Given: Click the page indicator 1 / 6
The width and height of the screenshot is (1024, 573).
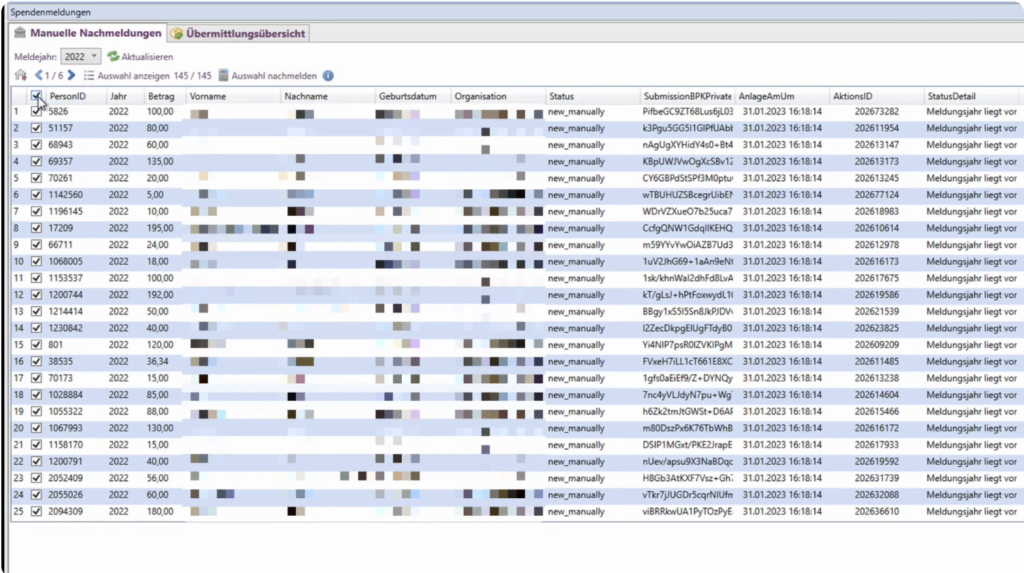Looking at the screenshot, I should [x=54, y=76].
